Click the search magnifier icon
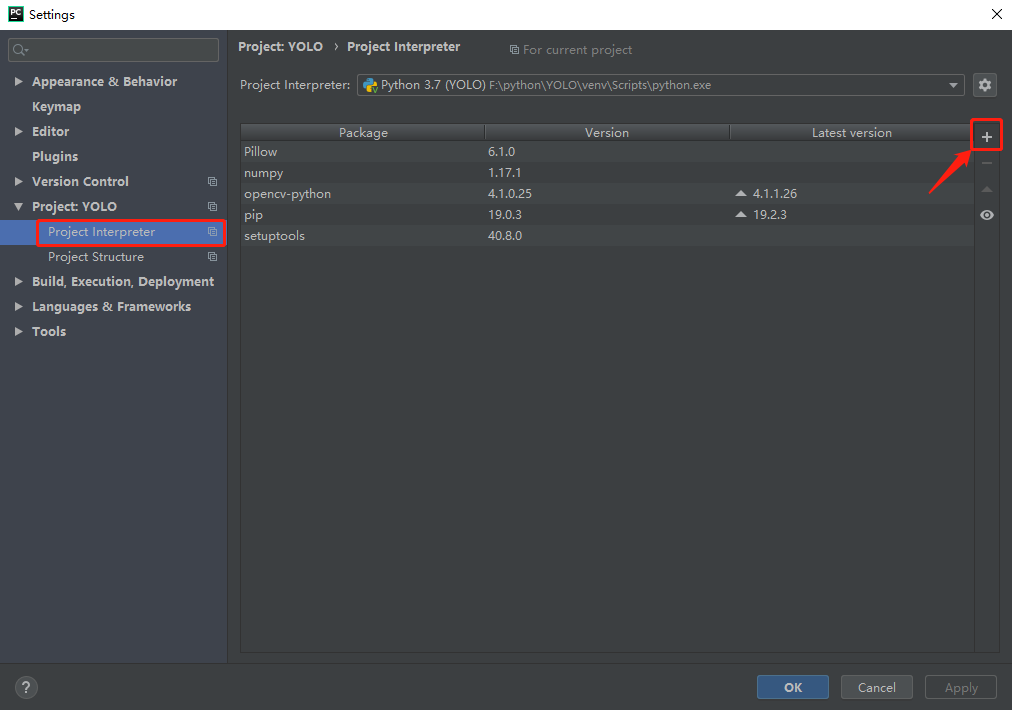 (20, 50)
